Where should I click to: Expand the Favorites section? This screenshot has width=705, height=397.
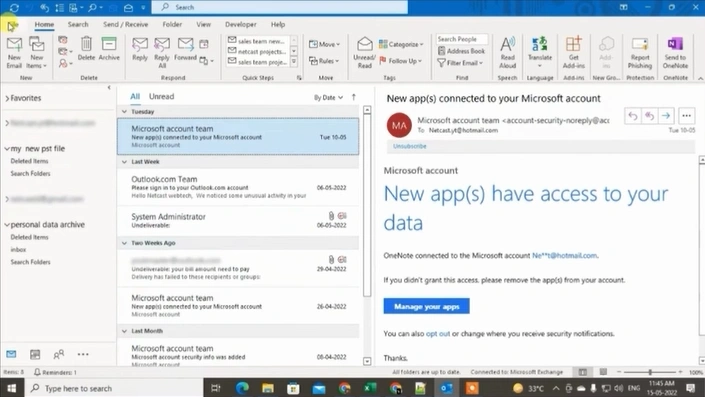coord(7,98)
